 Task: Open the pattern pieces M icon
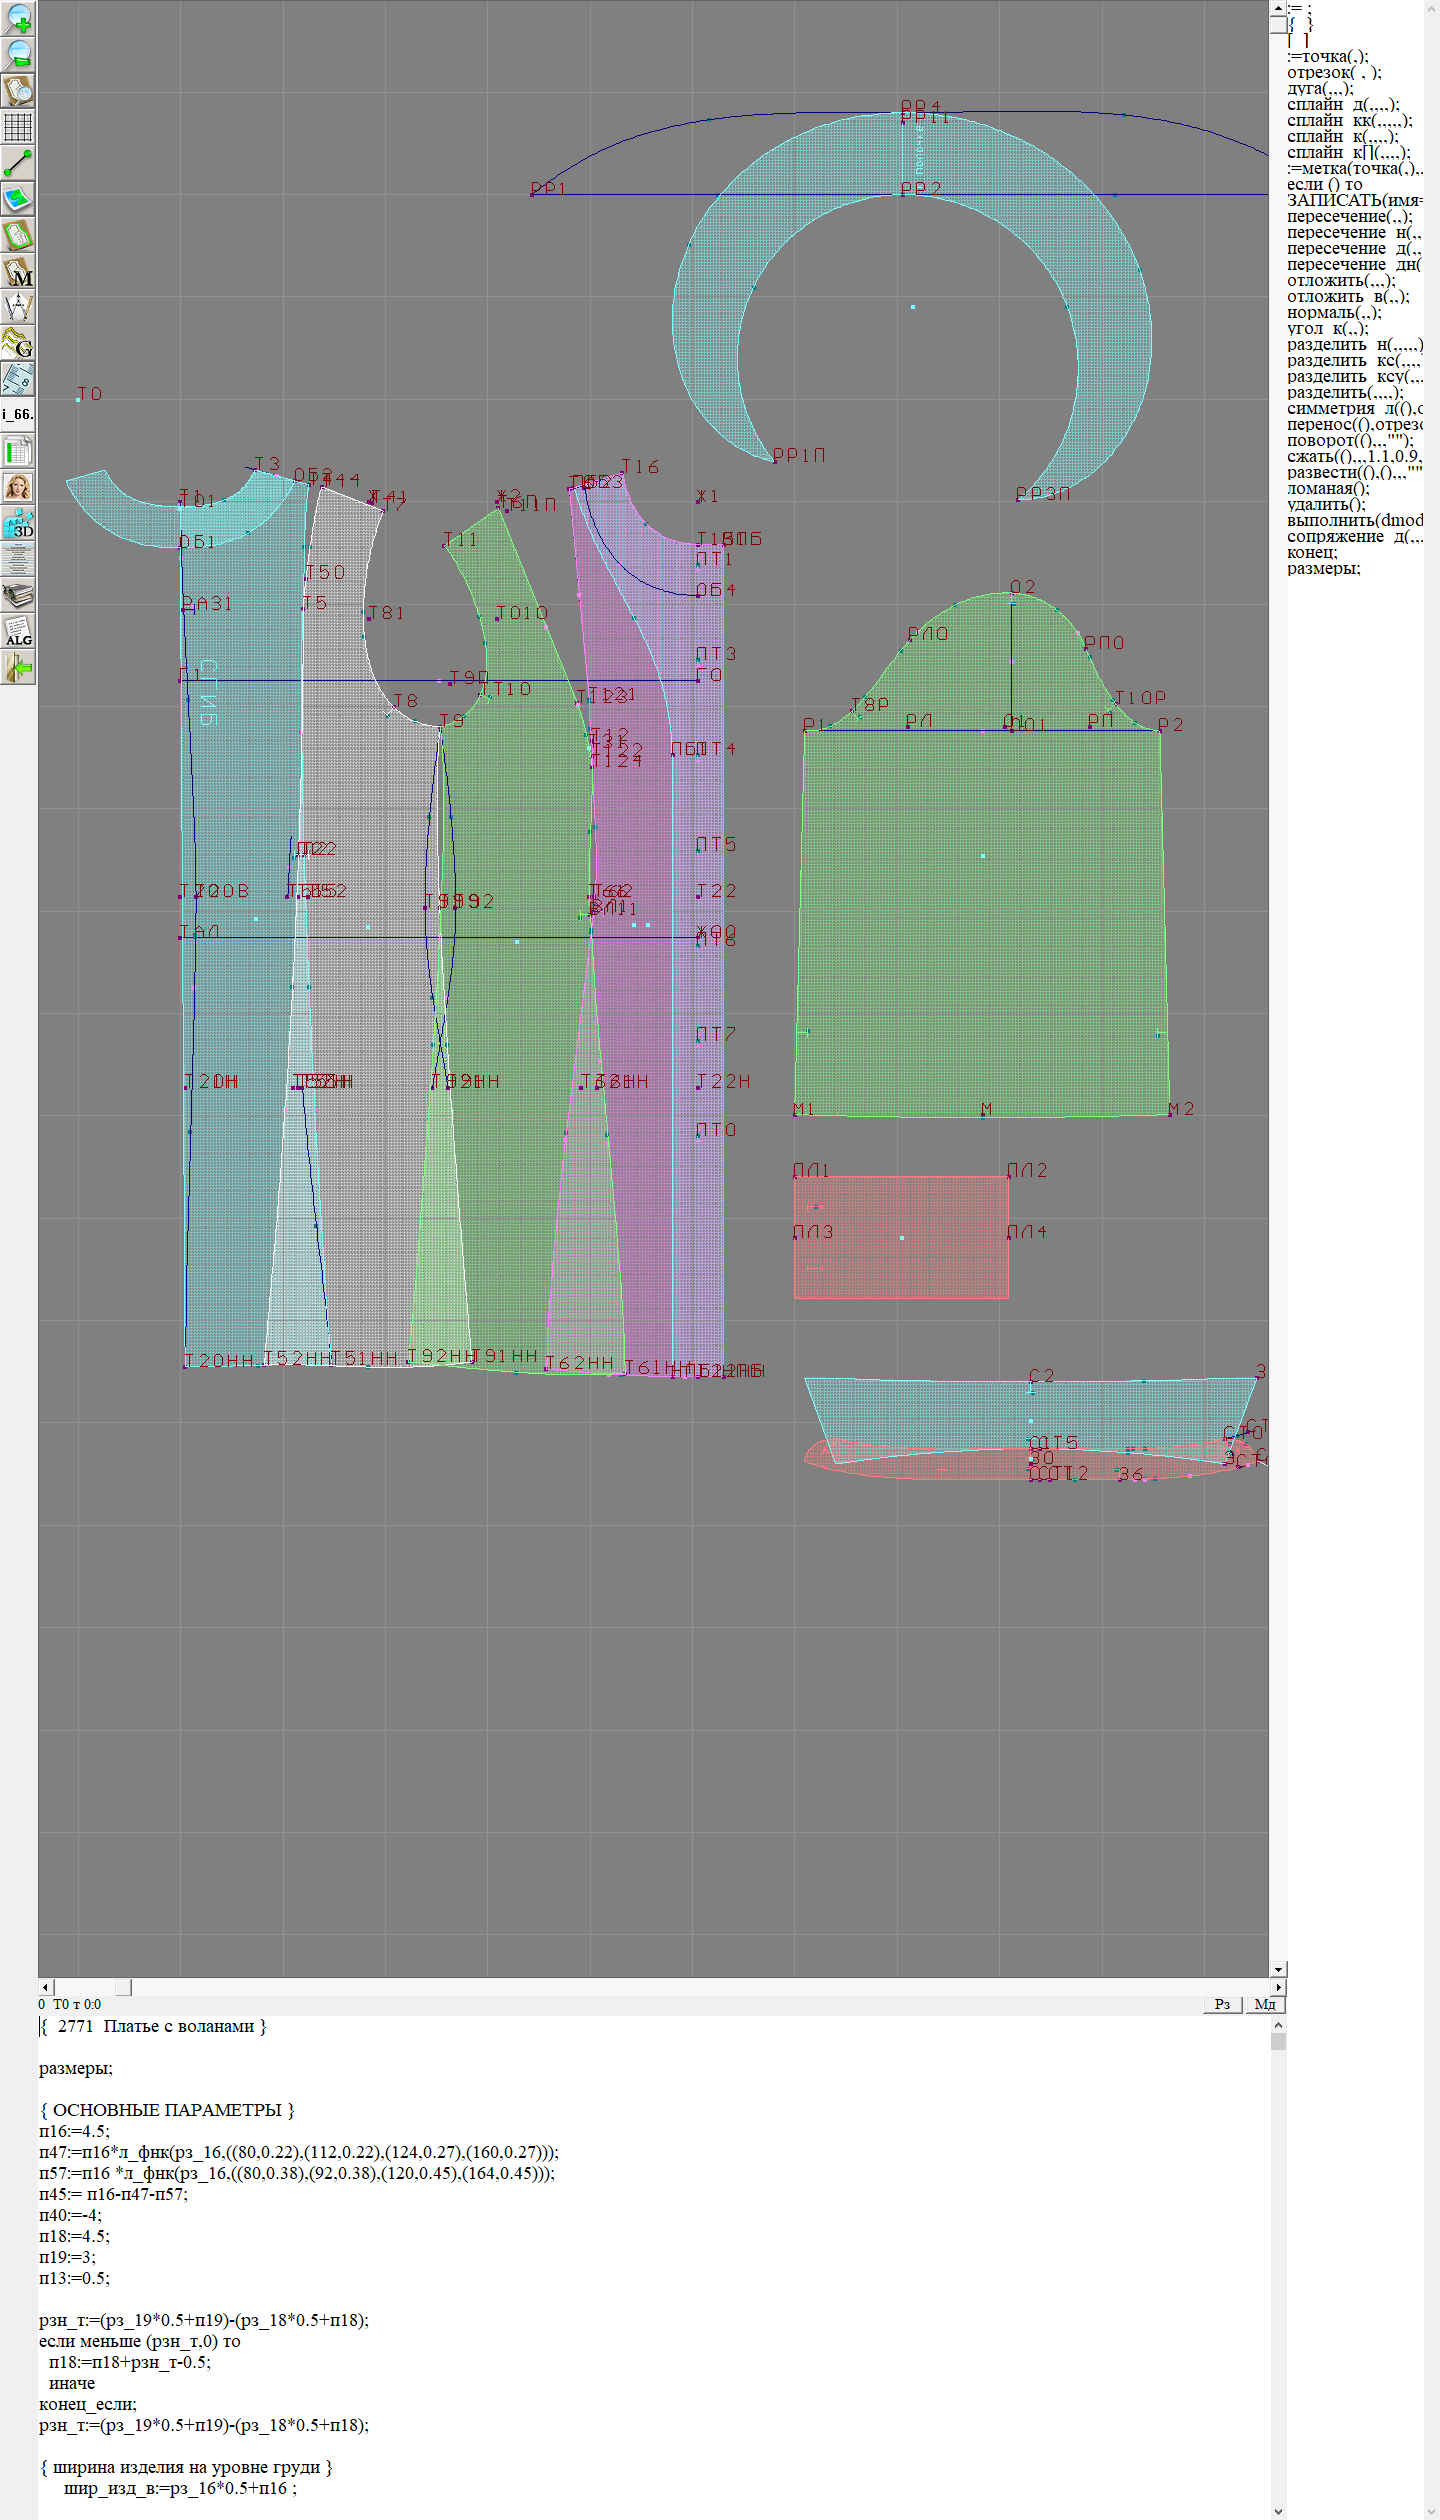pyautogui.click(x=18, y=272)
